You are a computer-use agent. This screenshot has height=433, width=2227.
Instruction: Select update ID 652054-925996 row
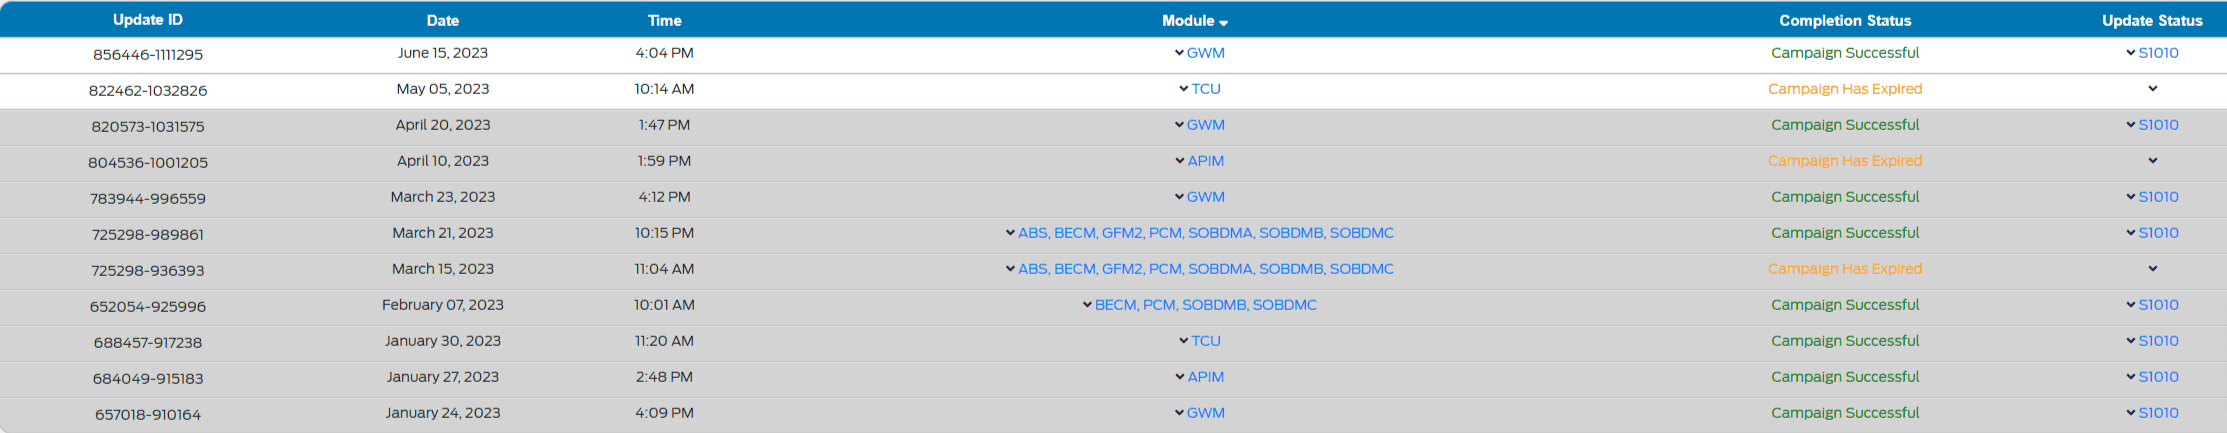click(x=148, y=307)
